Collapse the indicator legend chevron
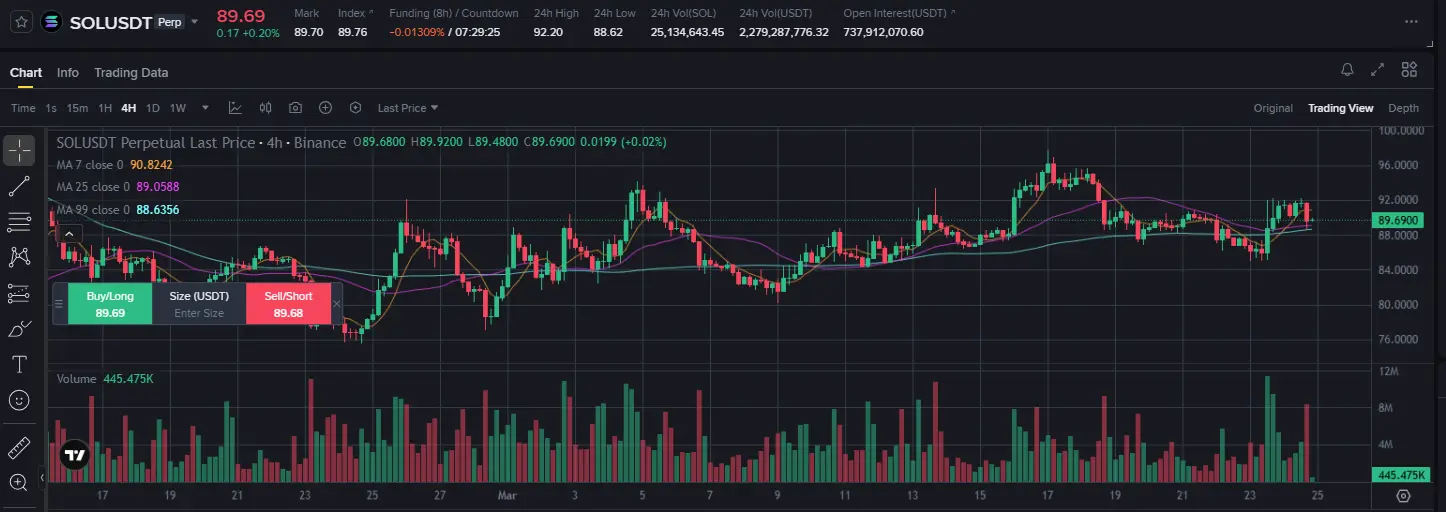This screenshot has width=1446, height=512. pos(70,234)
